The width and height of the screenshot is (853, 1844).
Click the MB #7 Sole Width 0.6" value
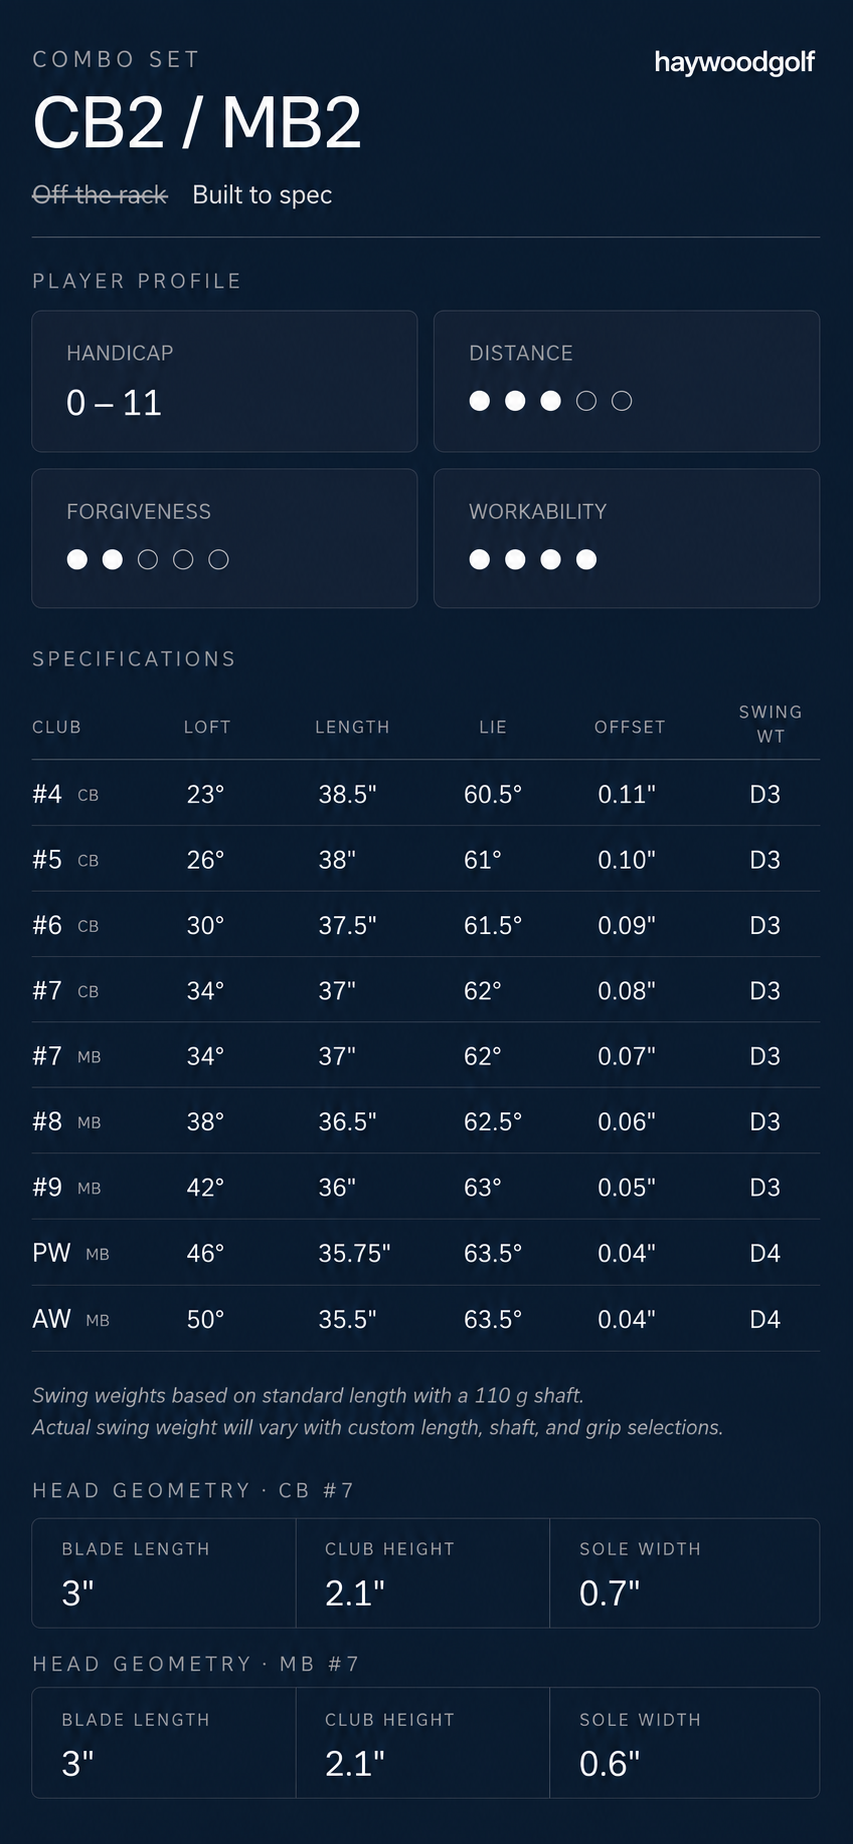coord(609,1763)
